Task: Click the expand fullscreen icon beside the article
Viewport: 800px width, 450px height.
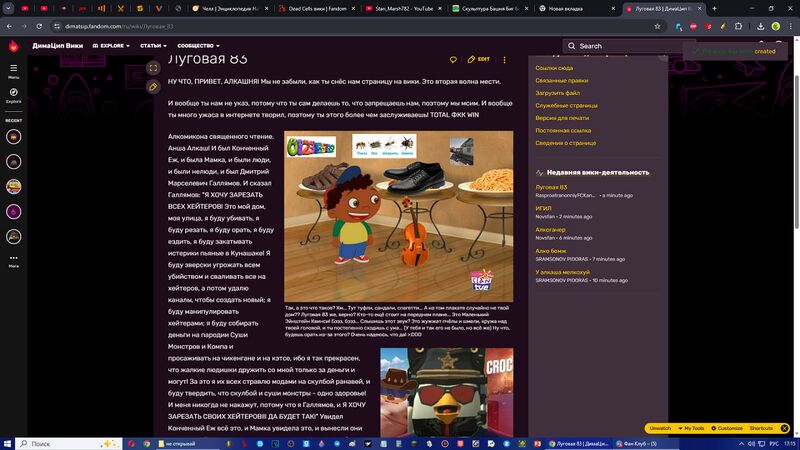Action: 153,68
